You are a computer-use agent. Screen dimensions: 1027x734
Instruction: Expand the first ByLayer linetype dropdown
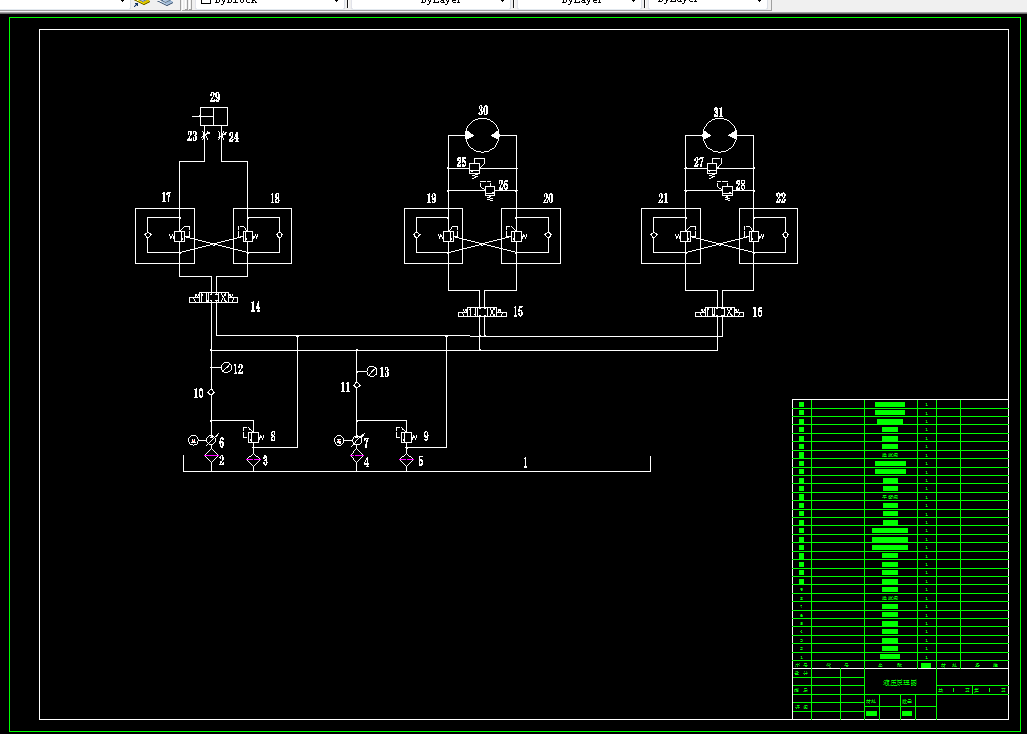430,2
